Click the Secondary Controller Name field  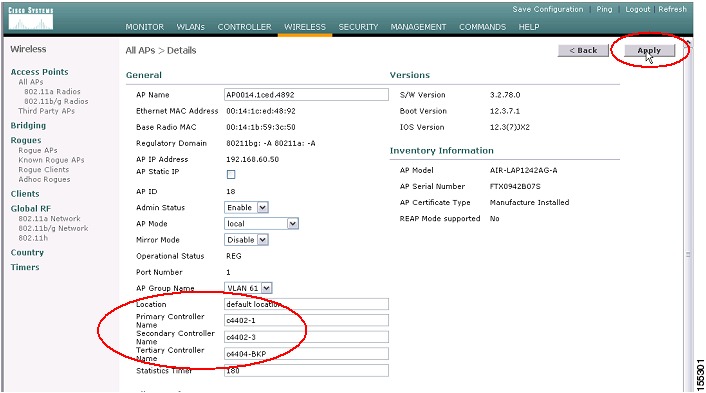pyautogui.click(x=306, y=337)
